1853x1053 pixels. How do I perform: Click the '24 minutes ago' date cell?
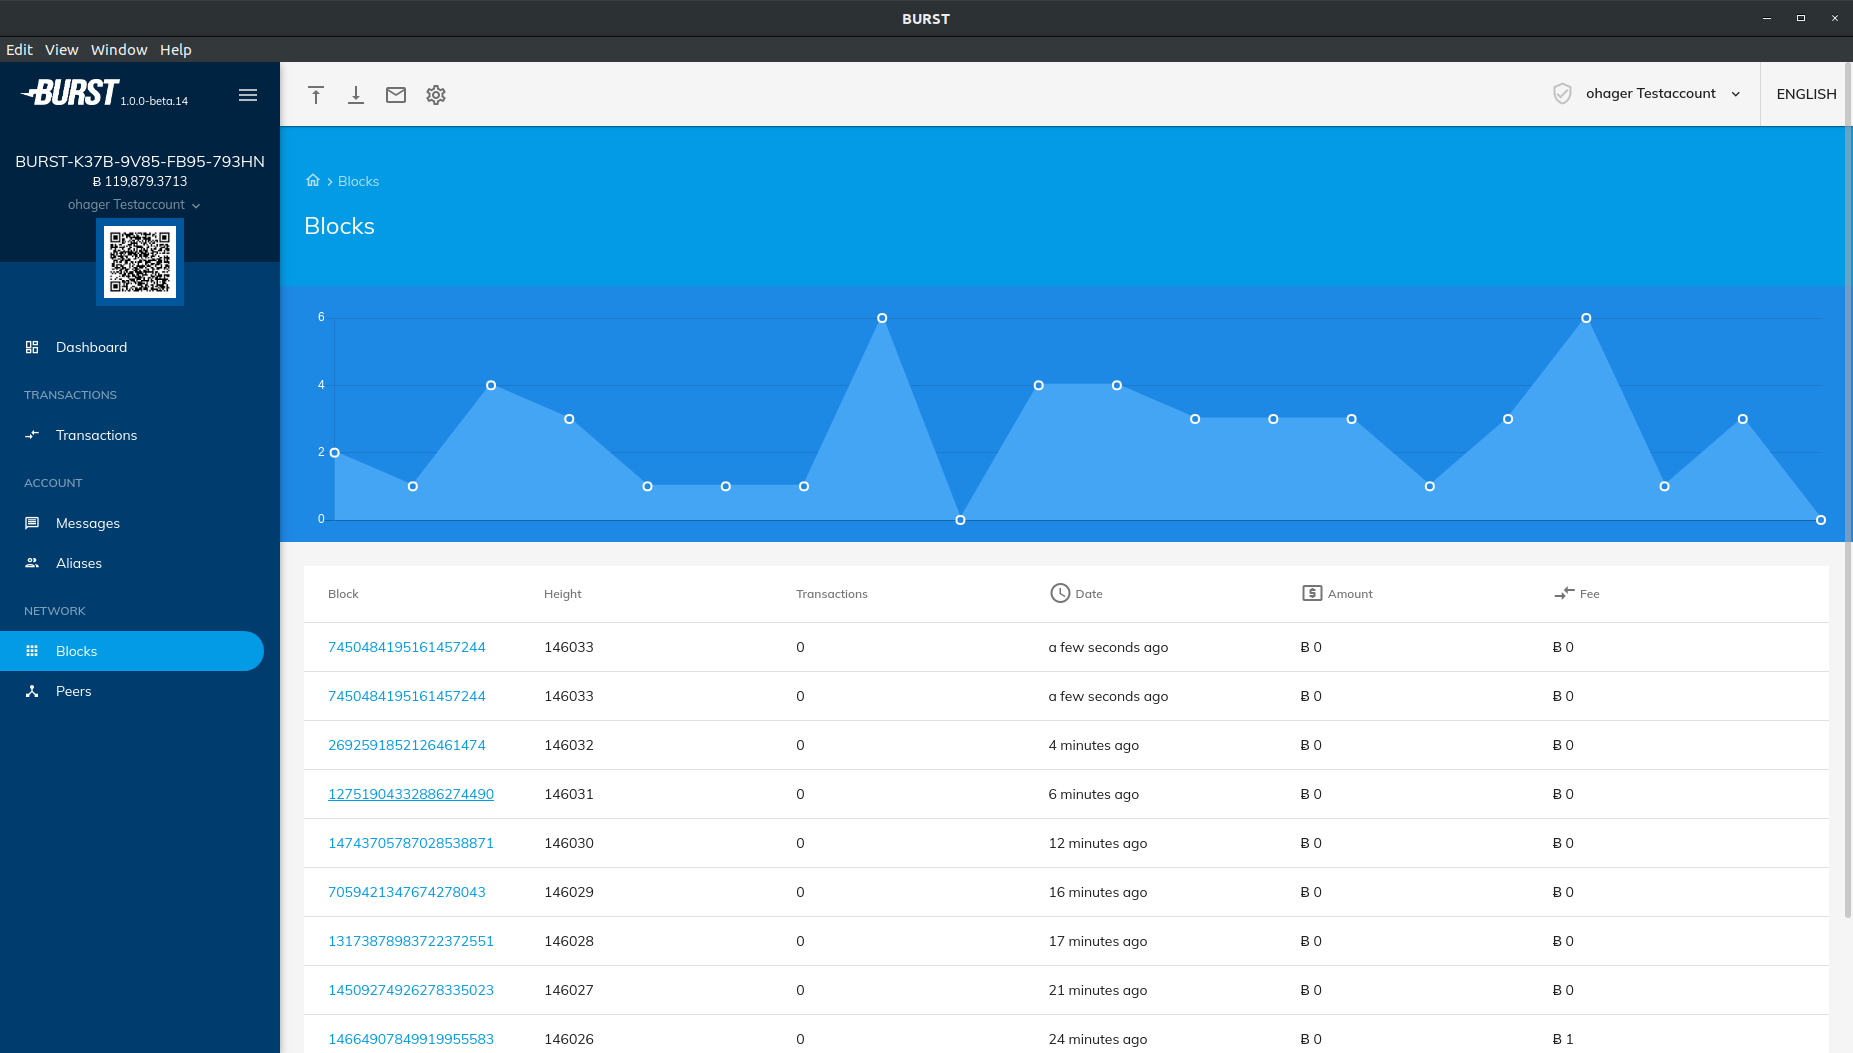coord(1097,1039)
